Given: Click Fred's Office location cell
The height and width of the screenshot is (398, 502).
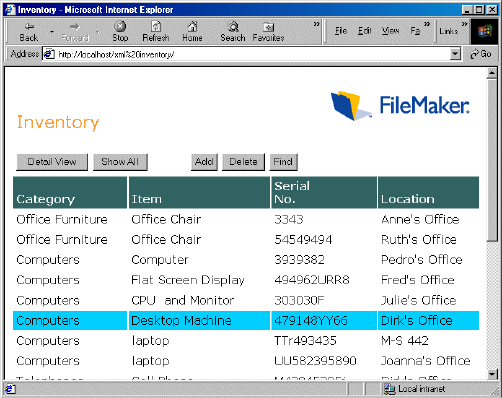Looking at the screenshot, I should coord(418,280).
